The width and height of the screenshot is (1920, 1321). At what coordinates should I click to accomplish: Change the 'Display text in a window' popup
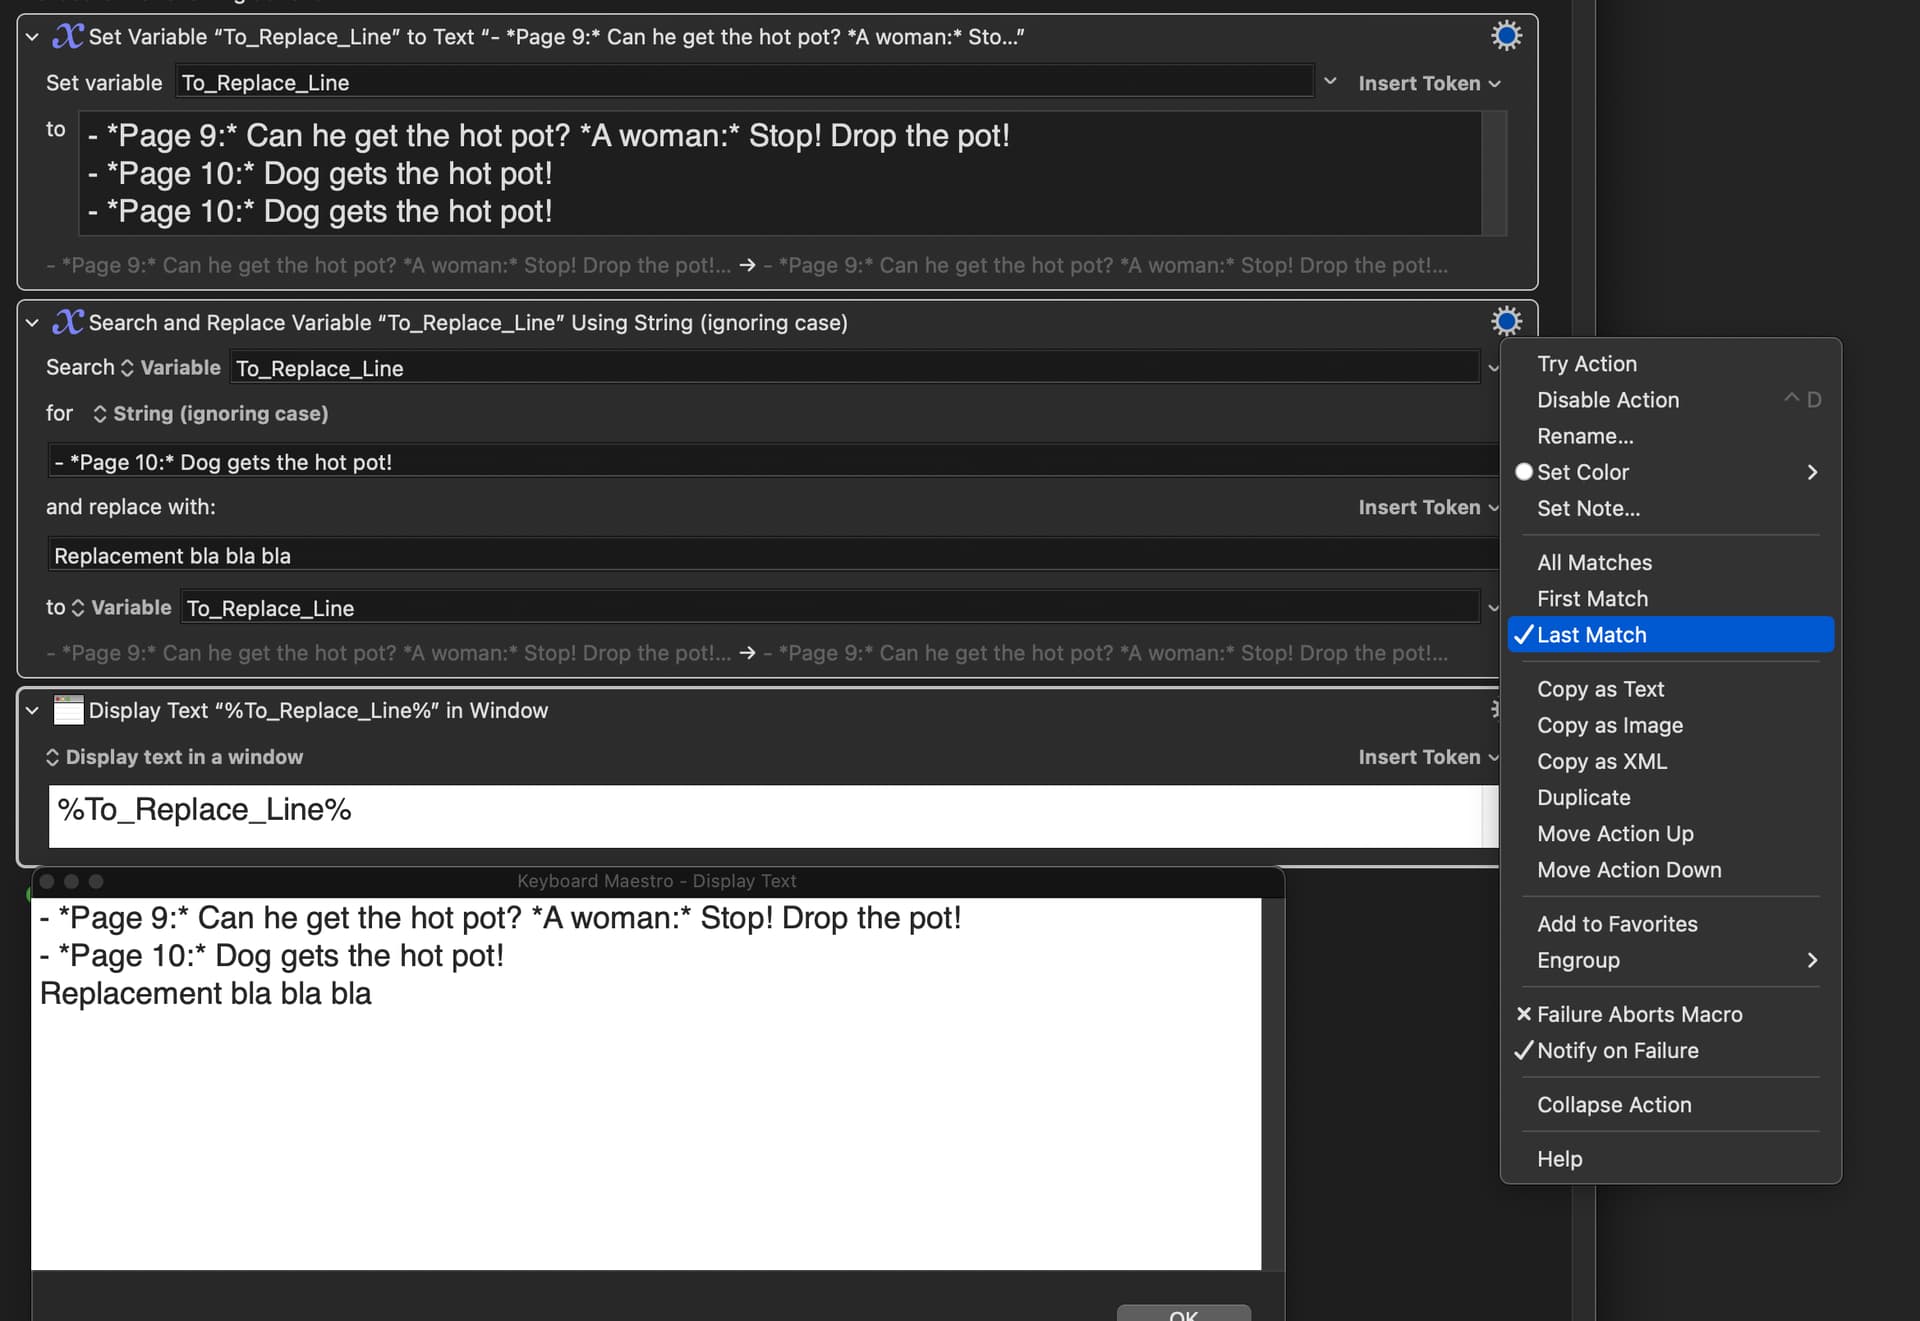coord(174,758)
